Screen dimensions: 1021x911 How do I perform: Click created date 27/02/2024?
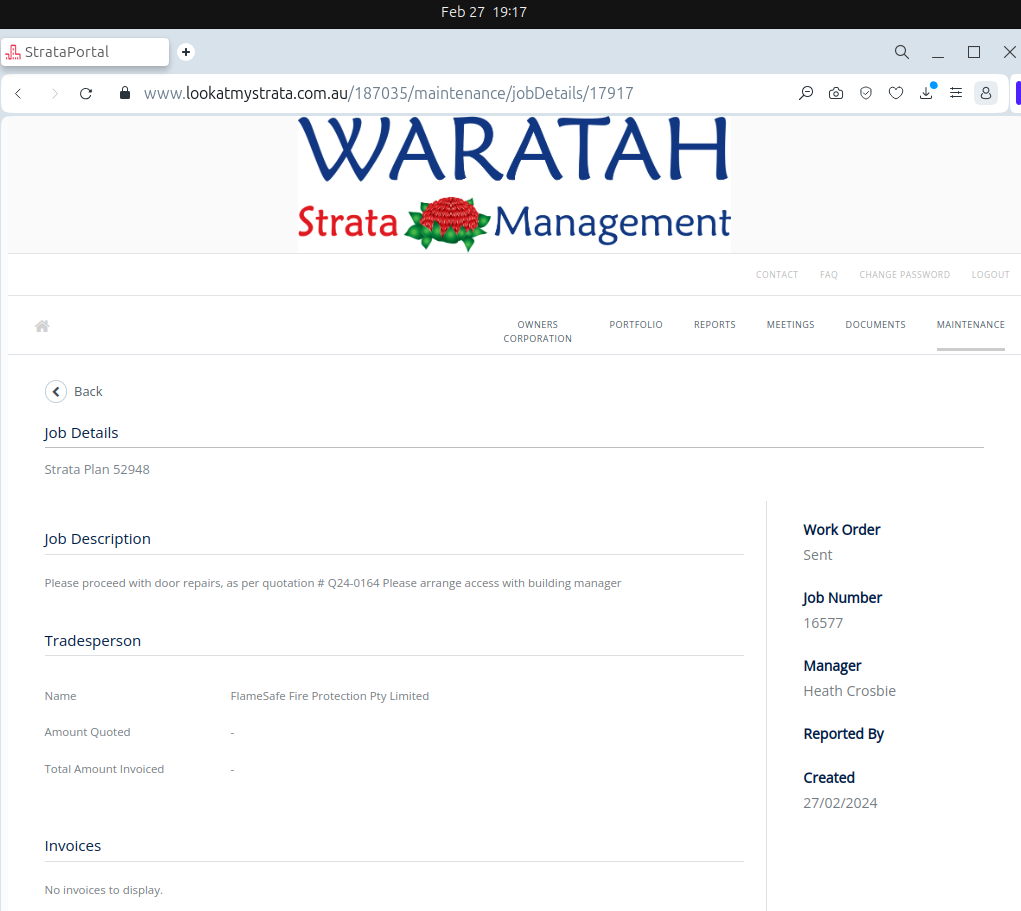[x=840, y=803]
